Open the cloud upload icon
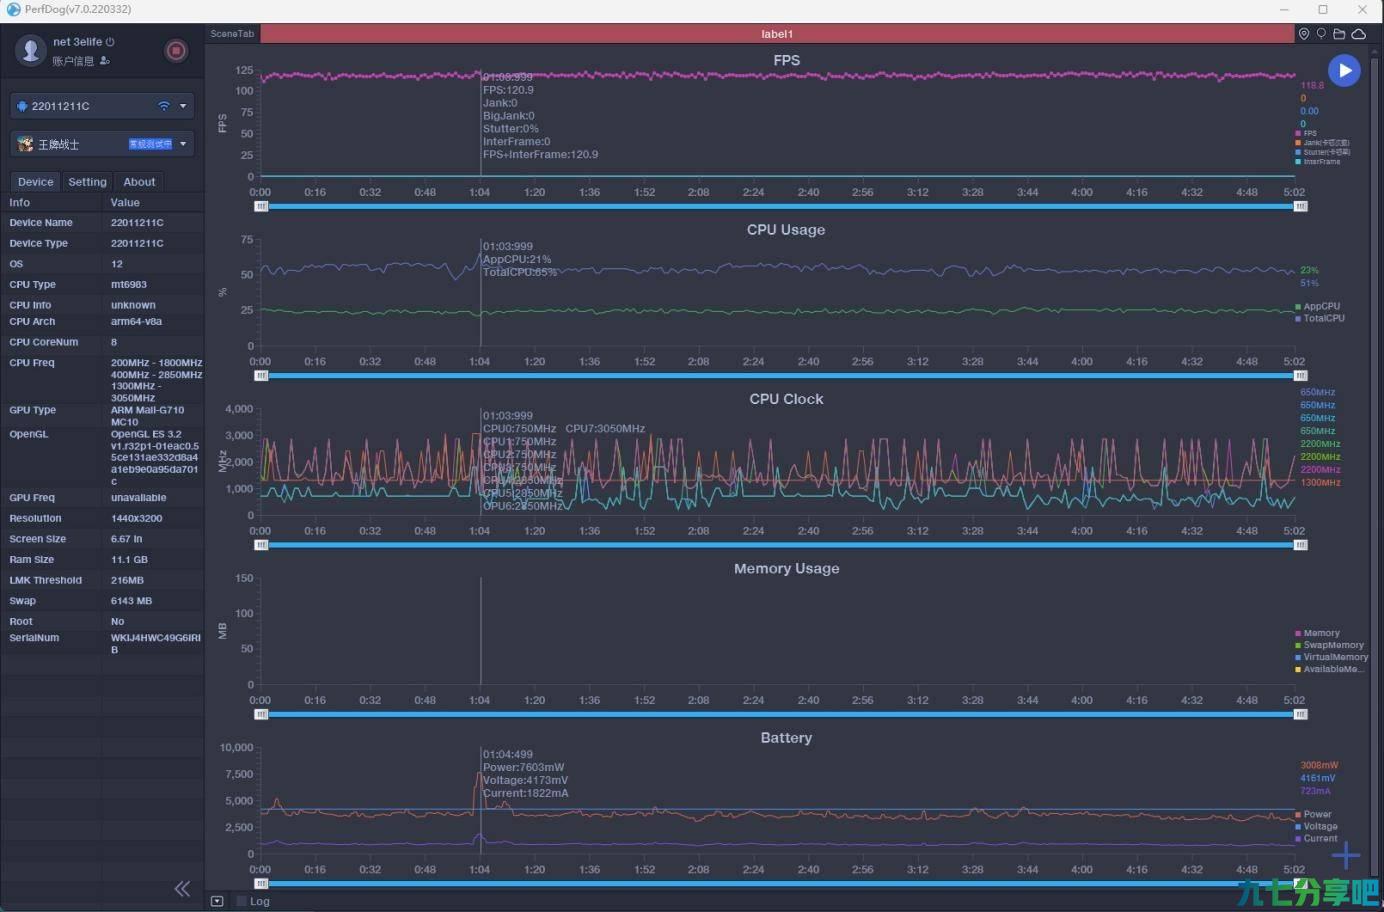1384x912 pixels. [x=1359, y=34]
